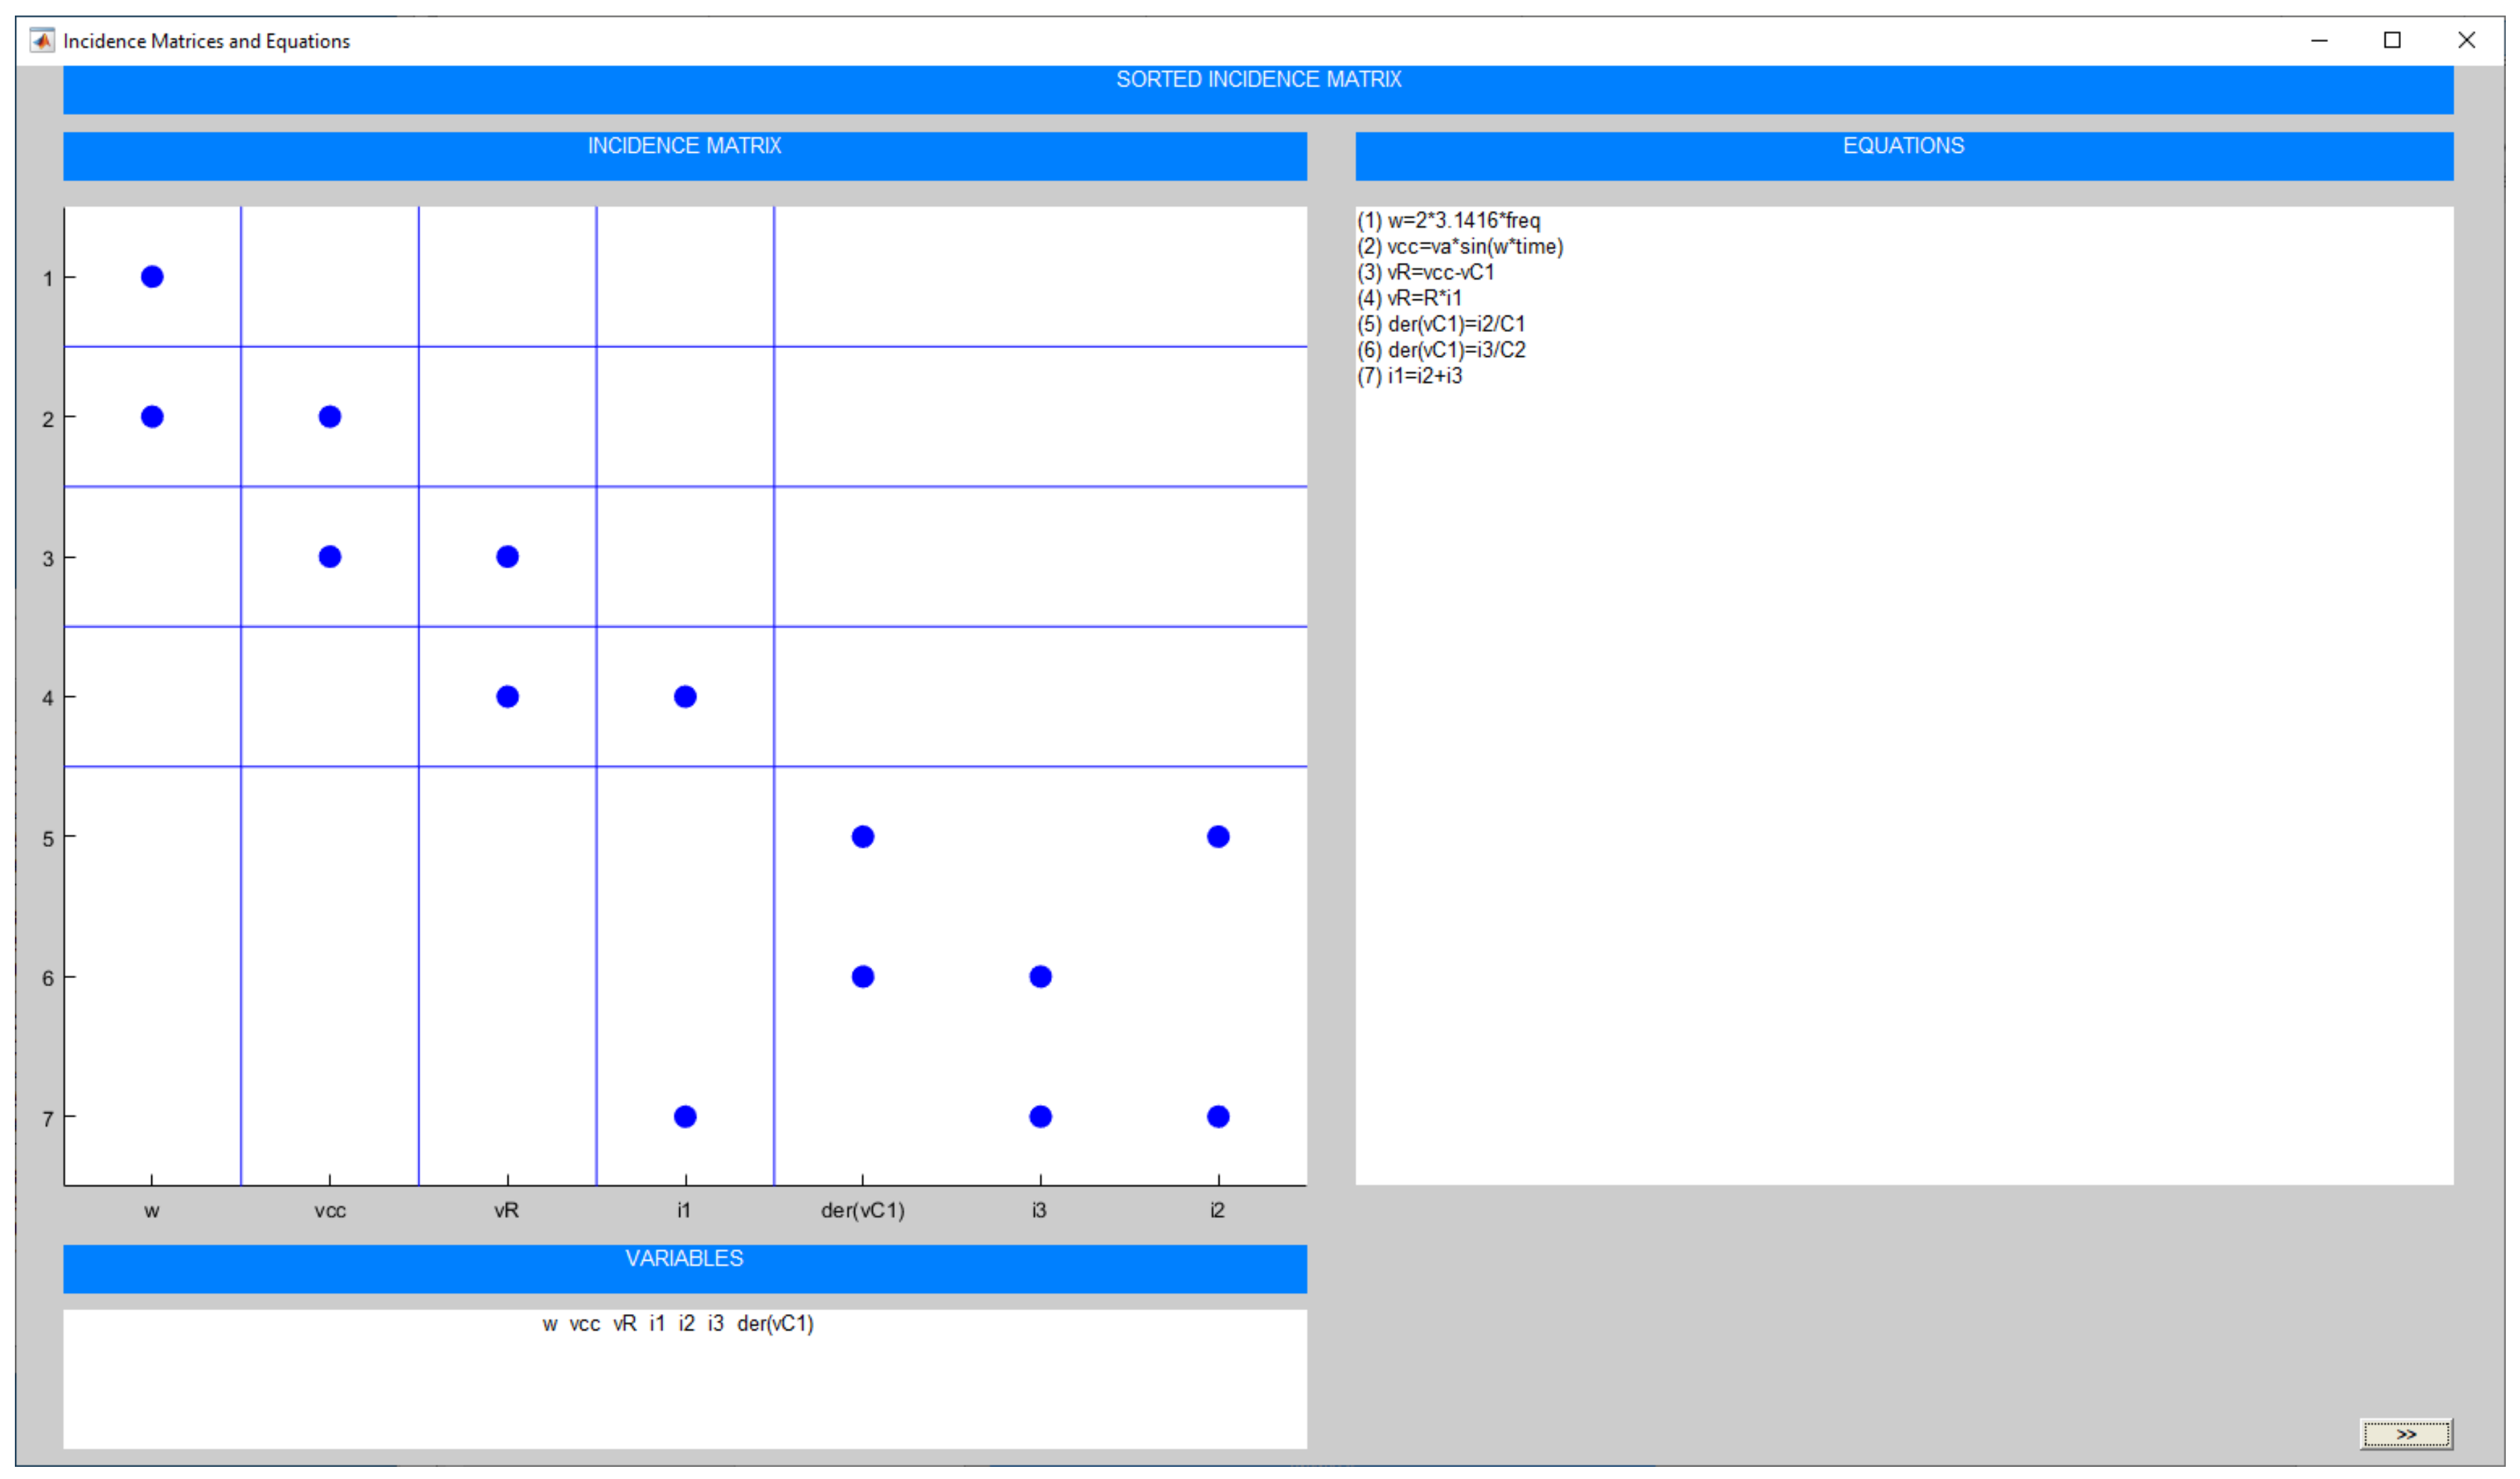Screen dimensions: 2520x1479
Task: Click equation (5) der(vC1)=i2/C1
Action: point(1441,325)
